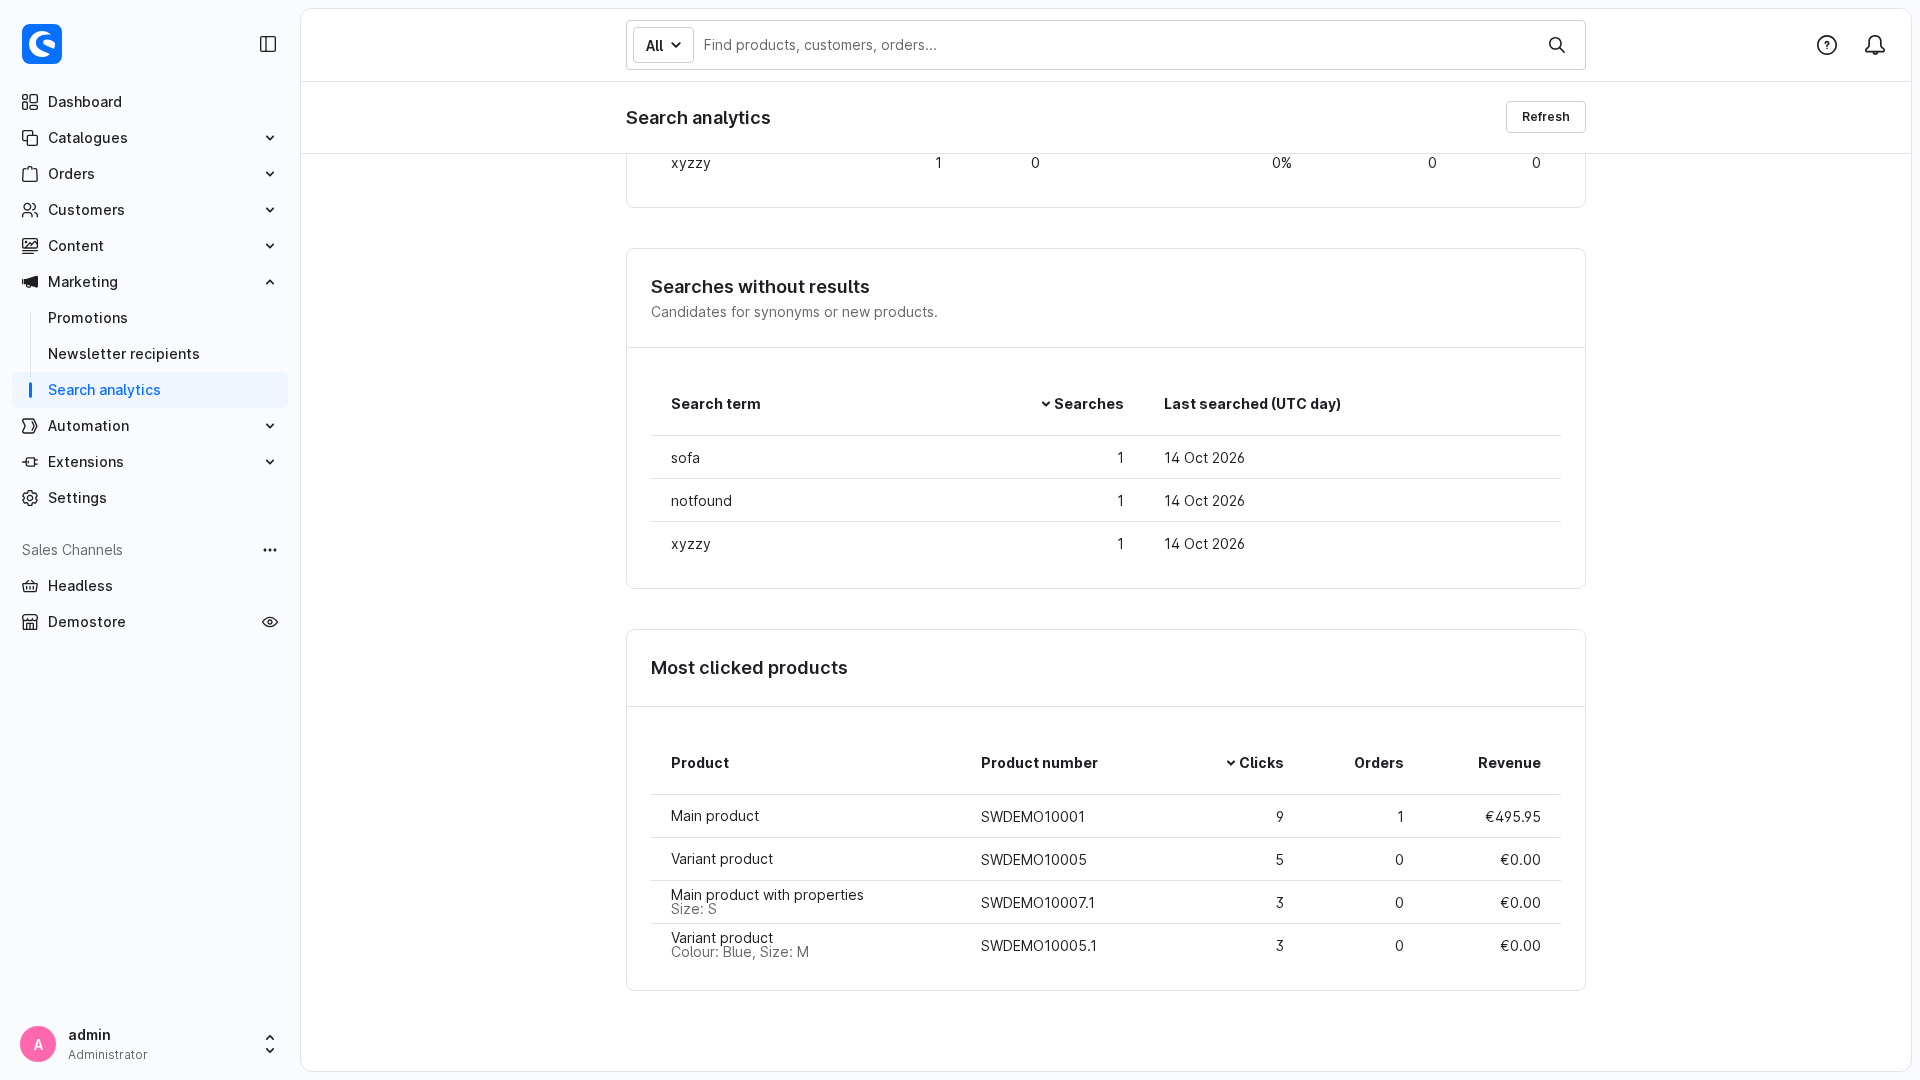Click the Orders bag icon

(30, 174)
